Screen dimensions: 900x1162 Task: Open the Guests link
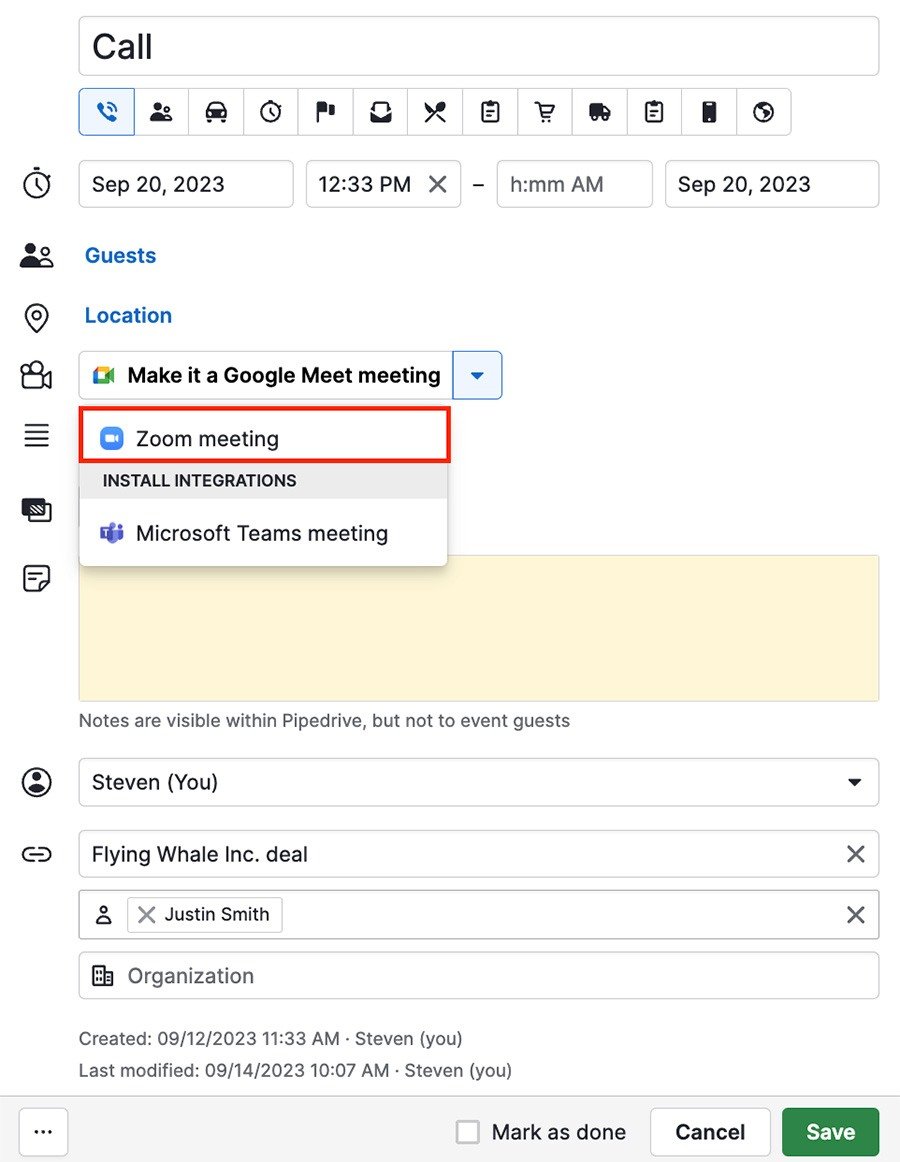(120, 255)
